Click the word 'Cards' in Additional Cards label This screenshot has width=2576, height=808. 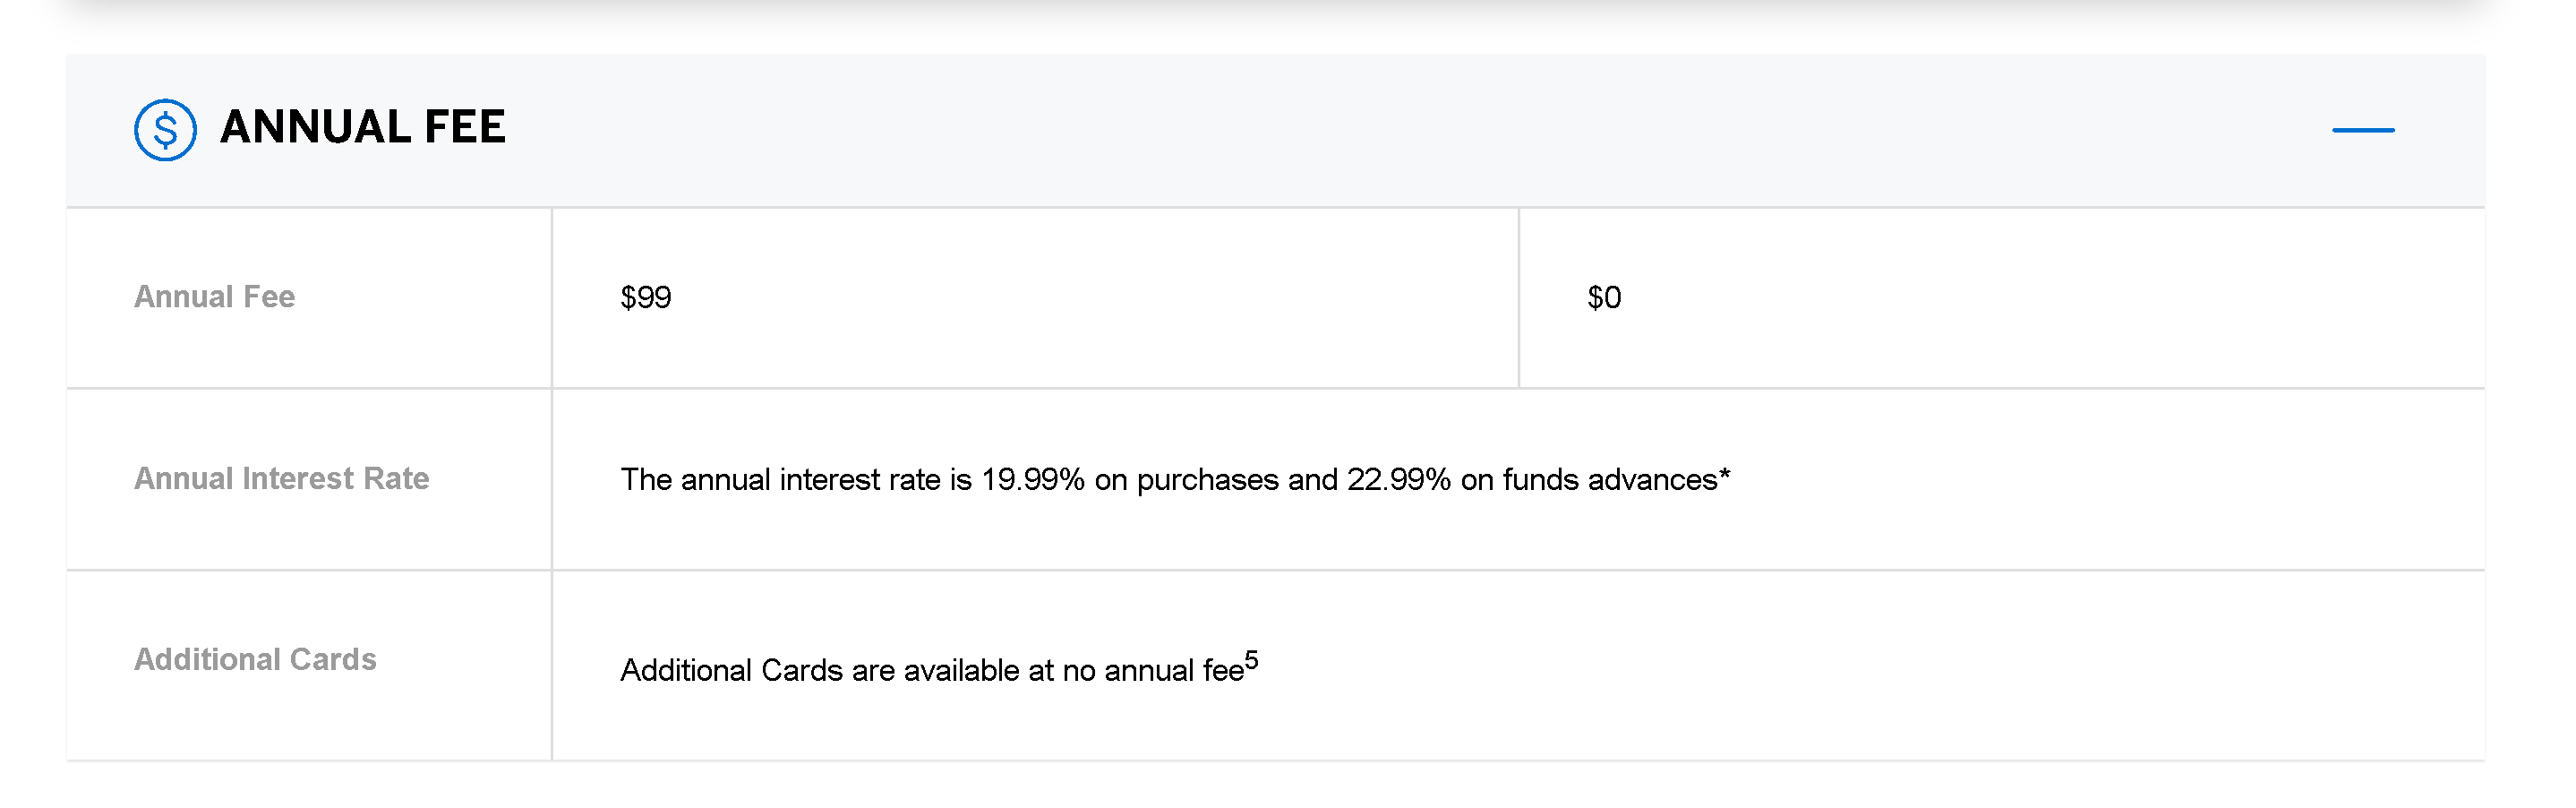(332, 660)
